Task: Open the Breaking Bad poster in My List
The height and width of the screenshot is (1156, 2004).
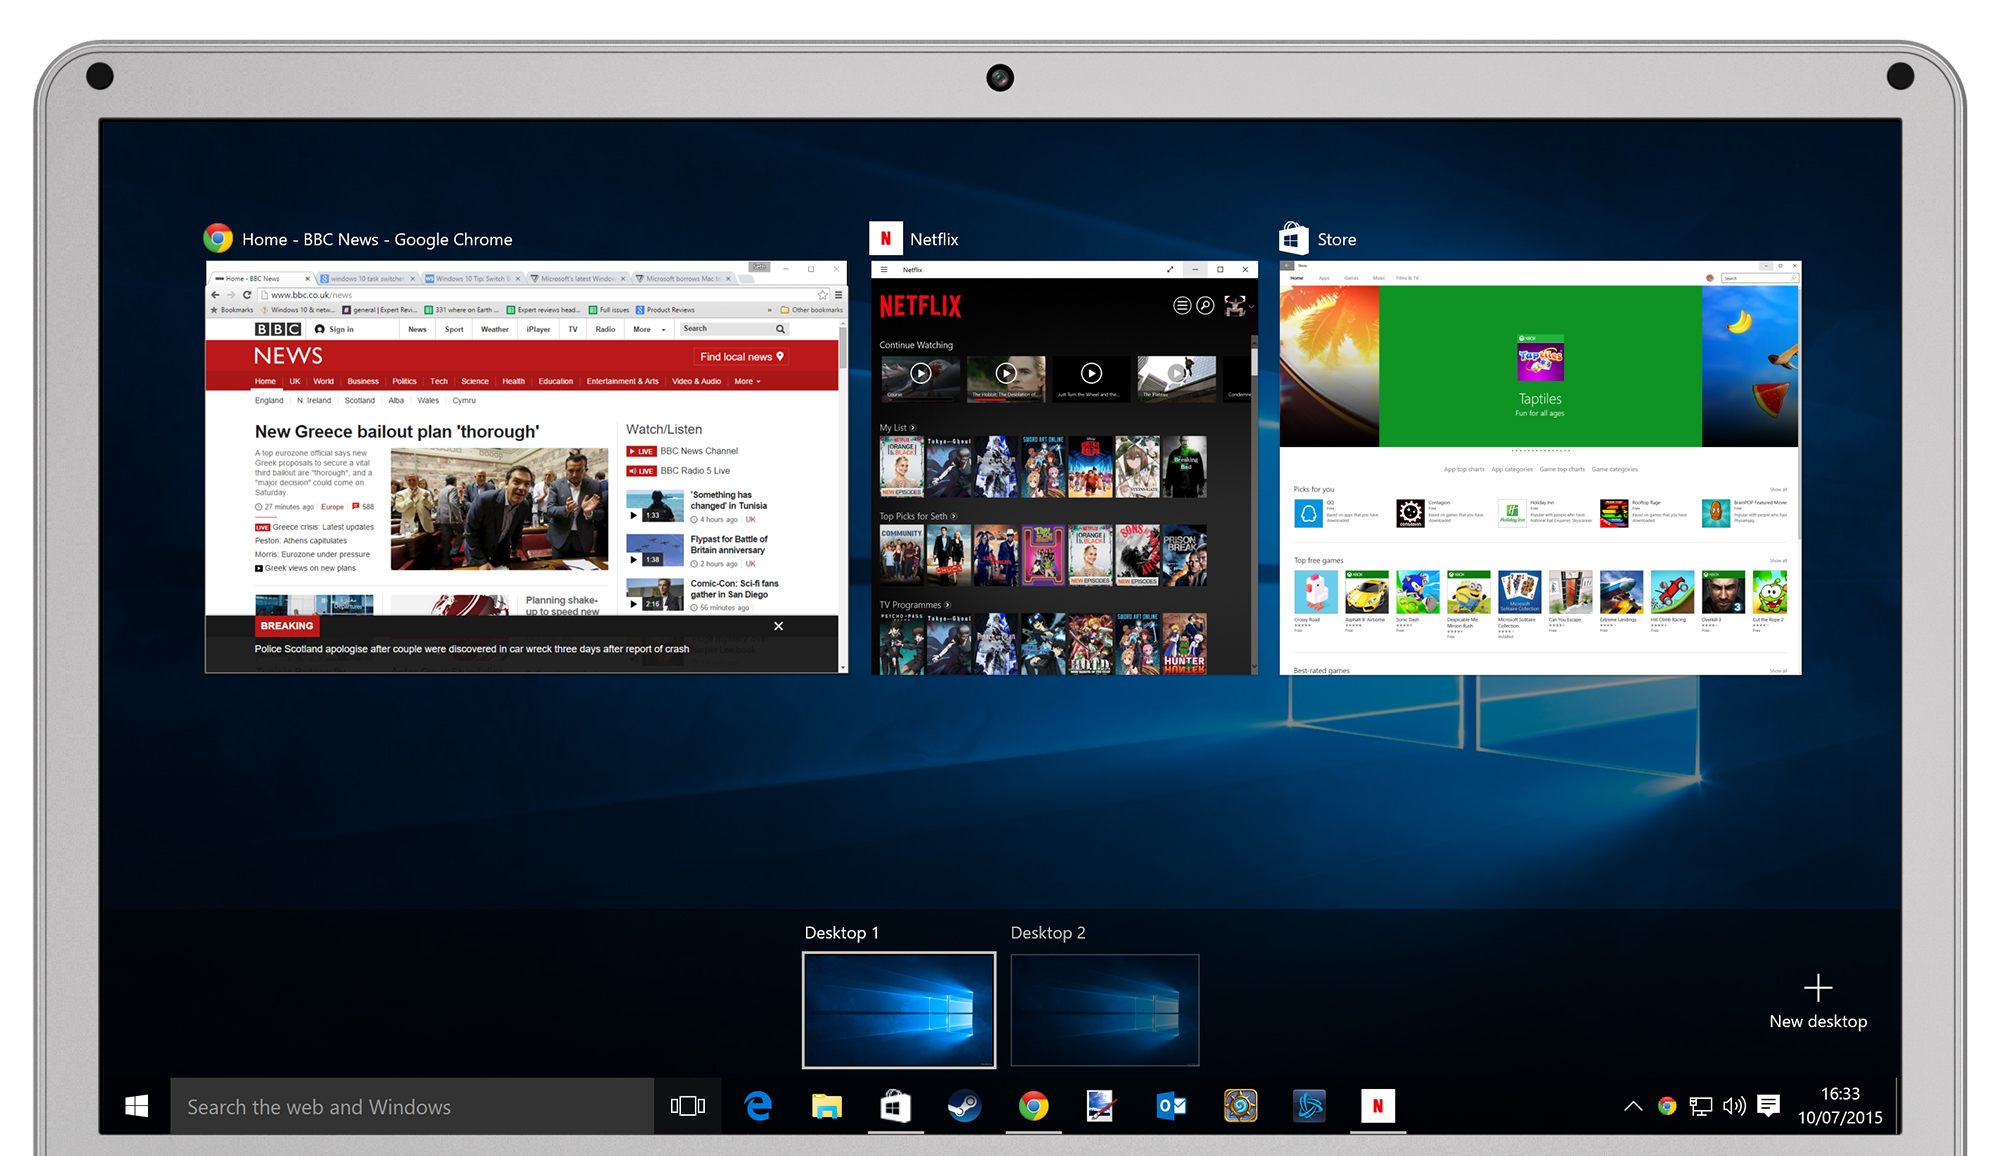Action: [x=1184, y=466]
